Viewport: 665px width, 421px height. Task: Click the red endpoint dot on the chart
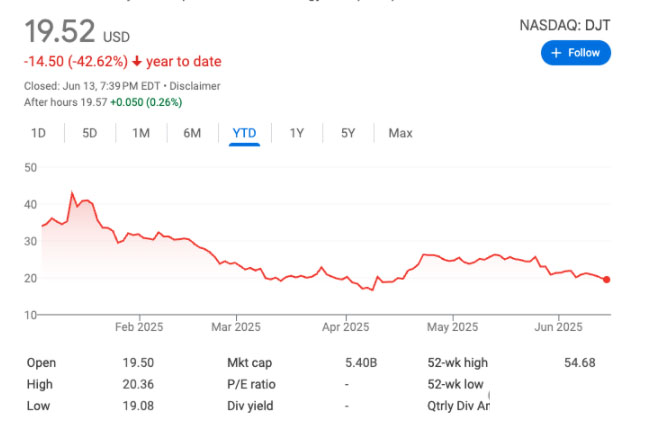click(607, 280)
